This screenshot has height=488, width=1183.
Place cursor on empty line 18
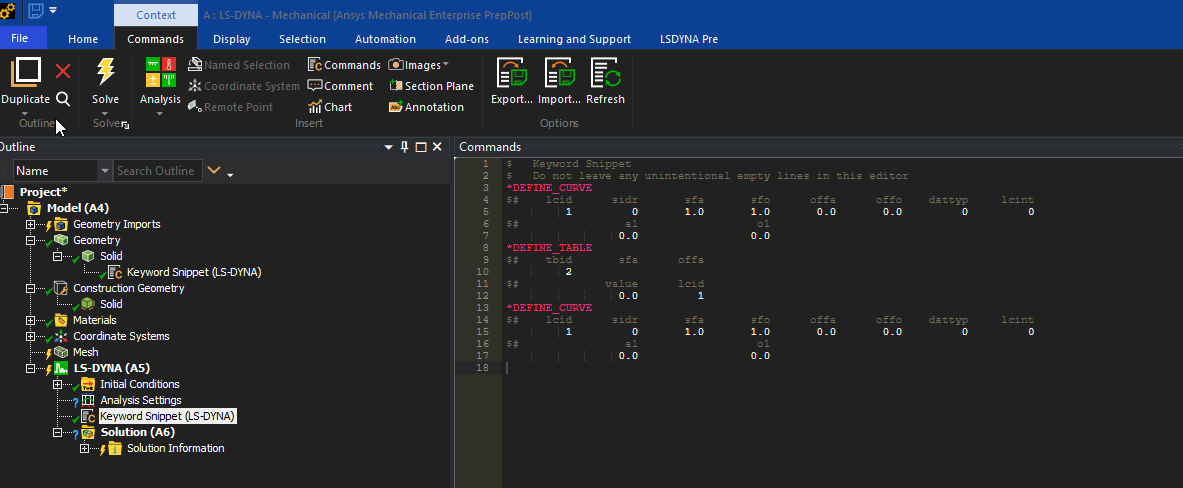(841, 368)
